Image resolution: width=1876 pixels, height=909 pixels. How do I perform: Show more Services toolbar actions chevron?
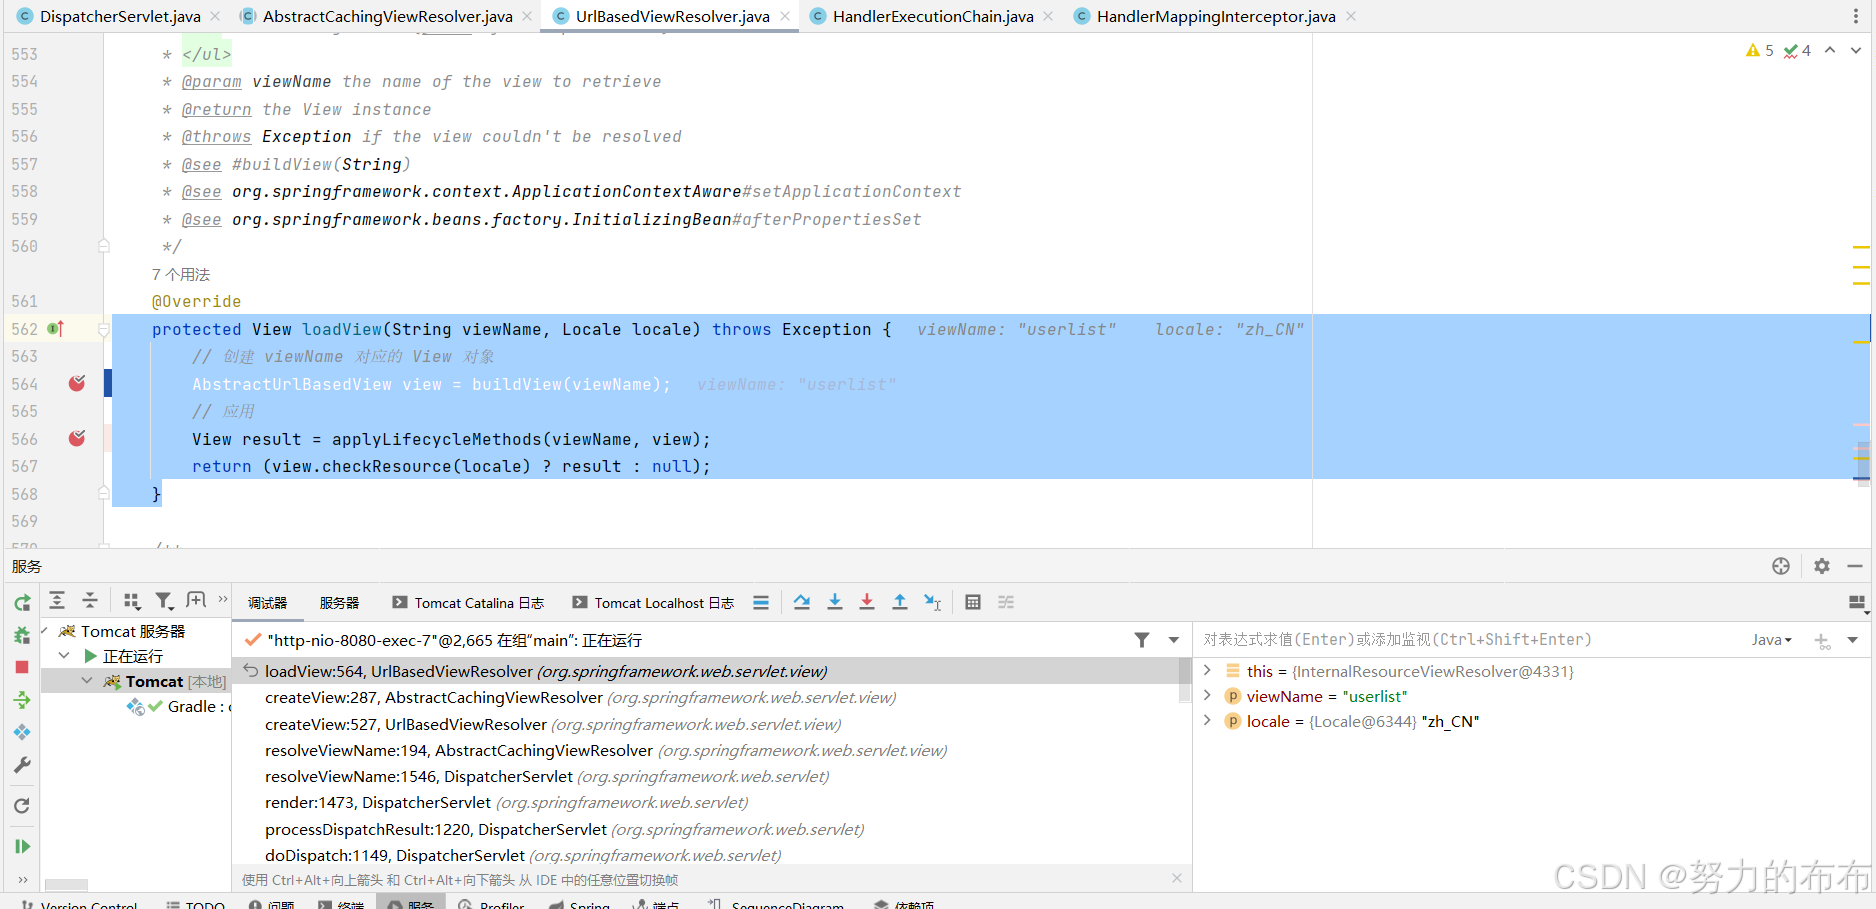pos(223,600)
